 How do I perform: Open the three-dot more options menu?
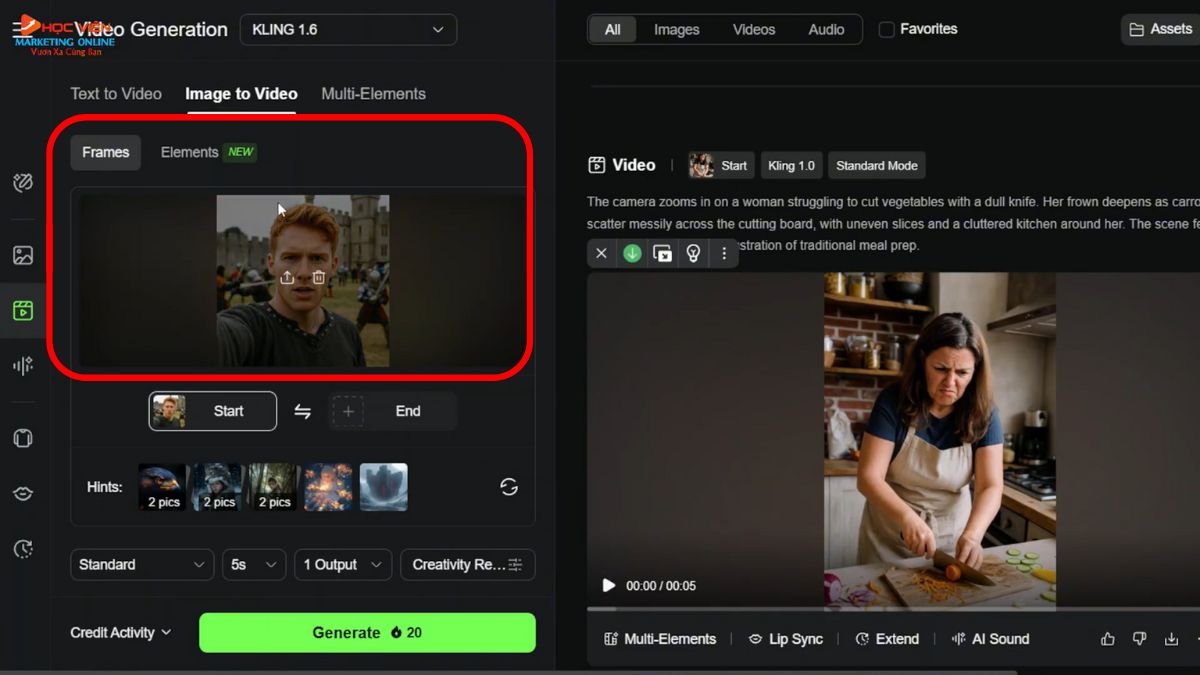click(724, 253)
